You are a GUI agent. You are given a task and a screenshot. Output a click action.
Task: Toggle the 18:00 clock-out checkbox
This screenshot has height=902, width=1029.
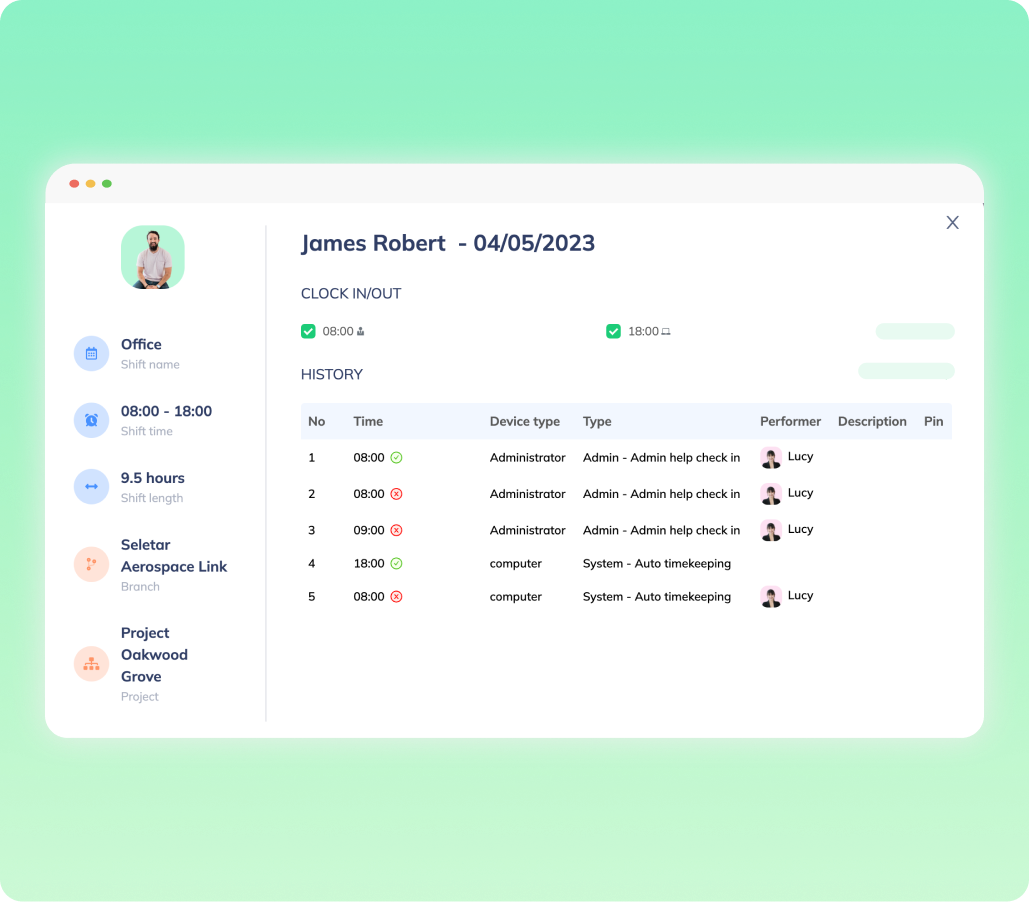pos(613,331)
